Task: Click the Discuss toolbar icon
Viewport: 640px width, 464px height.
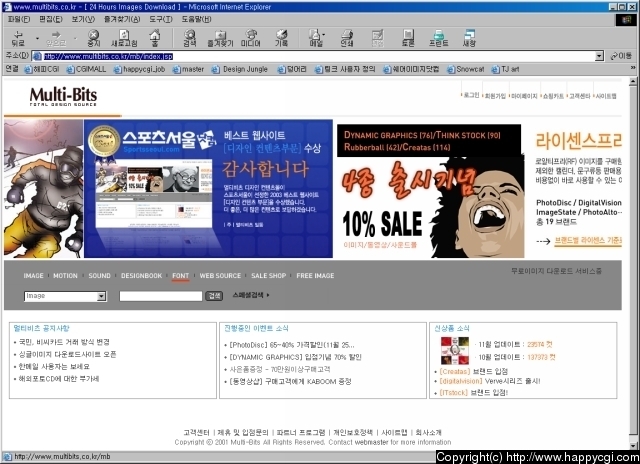Action: point(408,38)
